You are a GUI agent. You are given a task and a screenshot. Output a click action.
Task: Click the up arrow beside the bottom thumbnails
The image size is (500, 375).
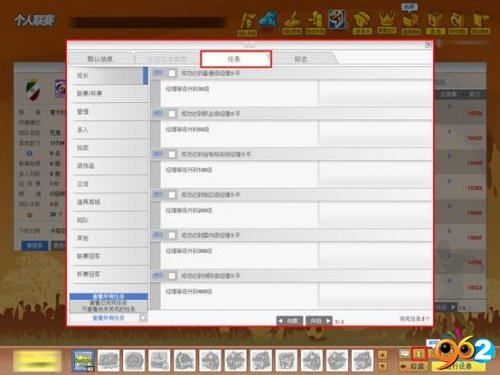point(382,354)
